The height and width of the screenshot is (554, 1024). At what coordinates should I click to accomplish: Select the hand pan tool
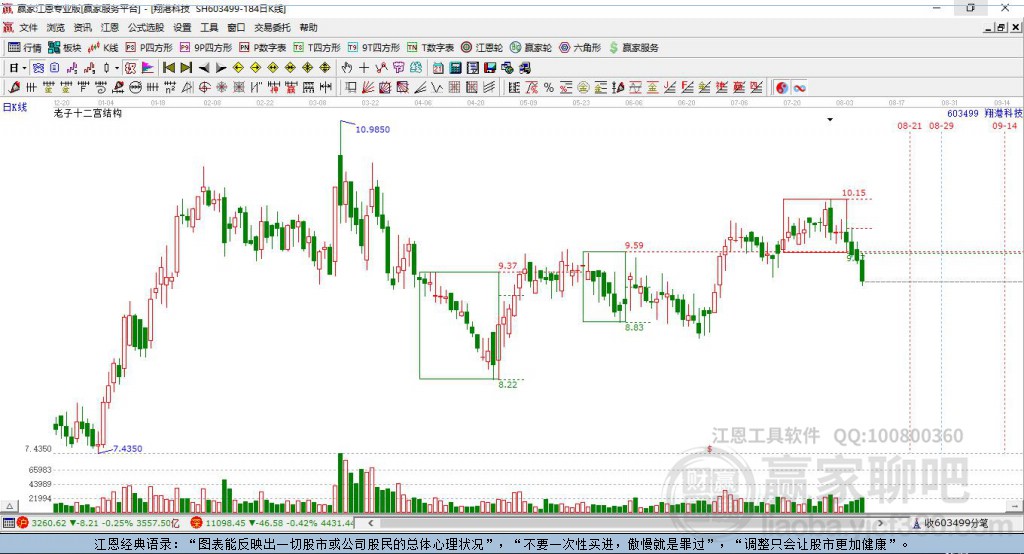[347, 68]
